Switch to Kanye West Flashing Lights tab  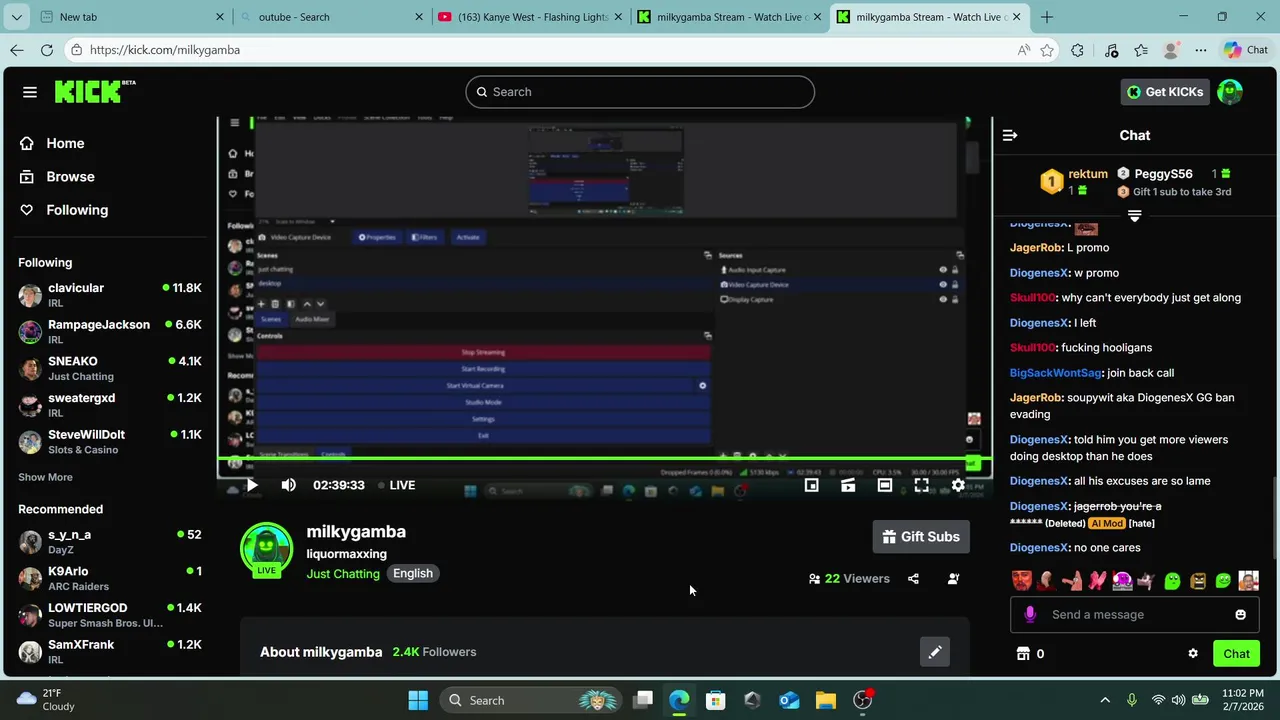(x=529, y=17)
